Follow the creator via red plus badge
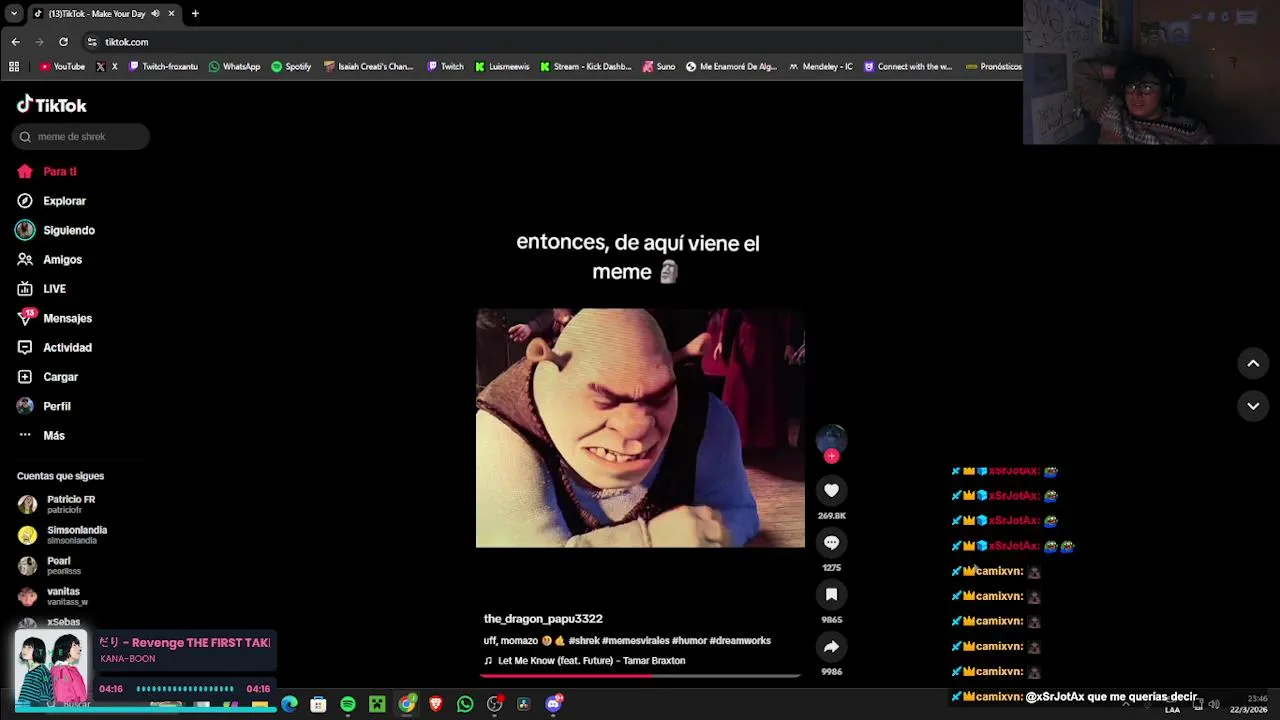Viewport: 1280px width, 720px height. [831, 456]
